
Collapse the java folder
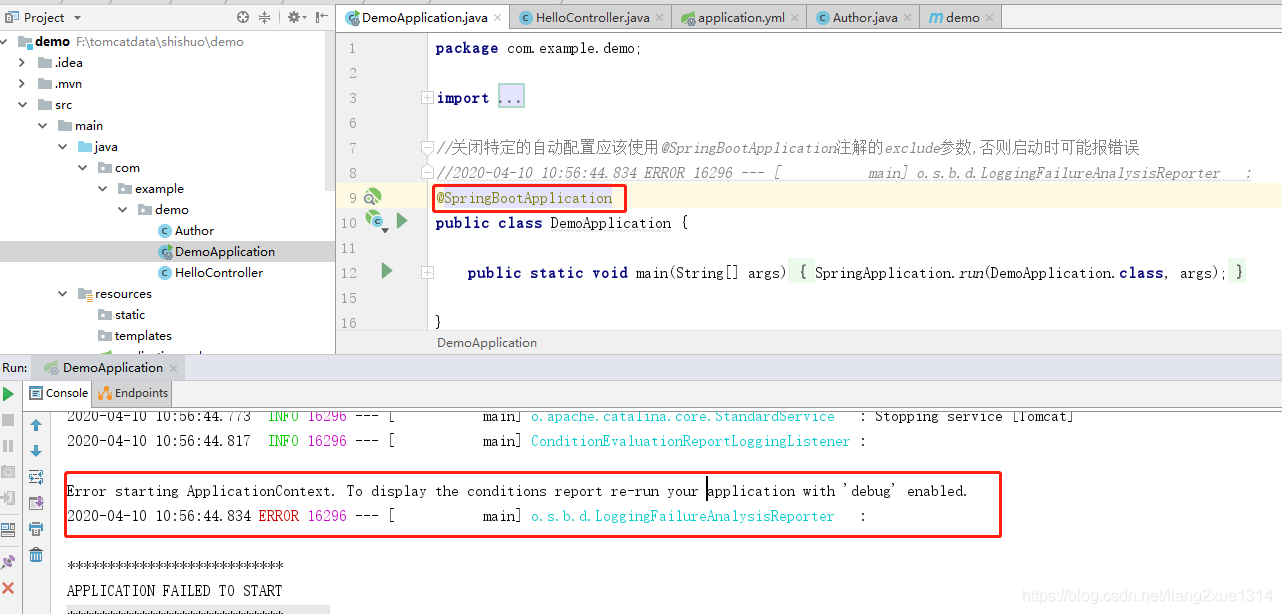pos(62,146)
